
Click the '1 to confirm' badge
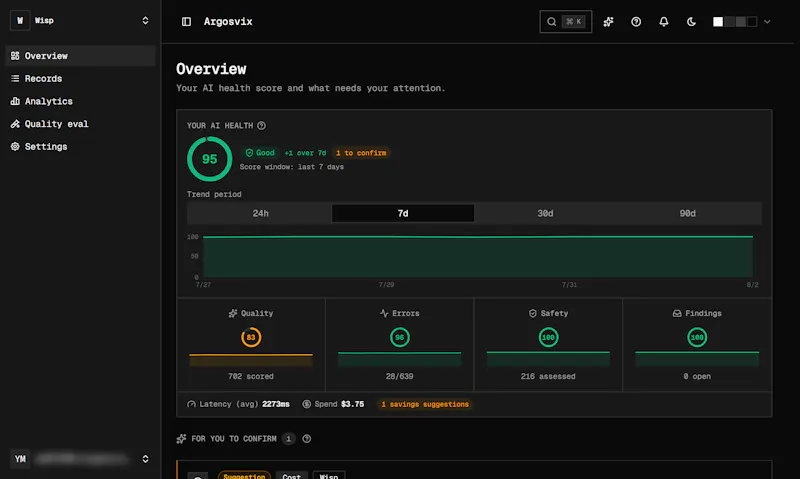pos(361,153)
